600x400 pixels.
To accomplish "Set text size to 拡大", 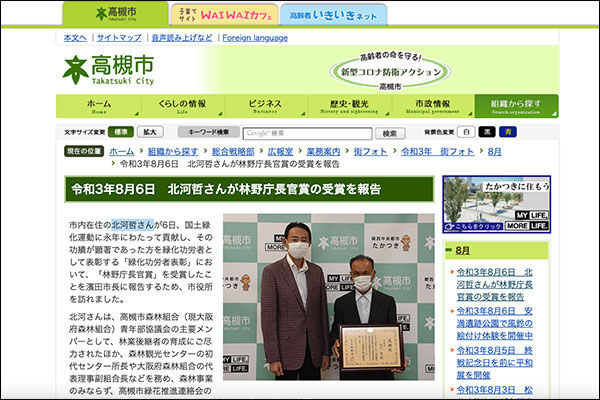I will pos(150,132).
